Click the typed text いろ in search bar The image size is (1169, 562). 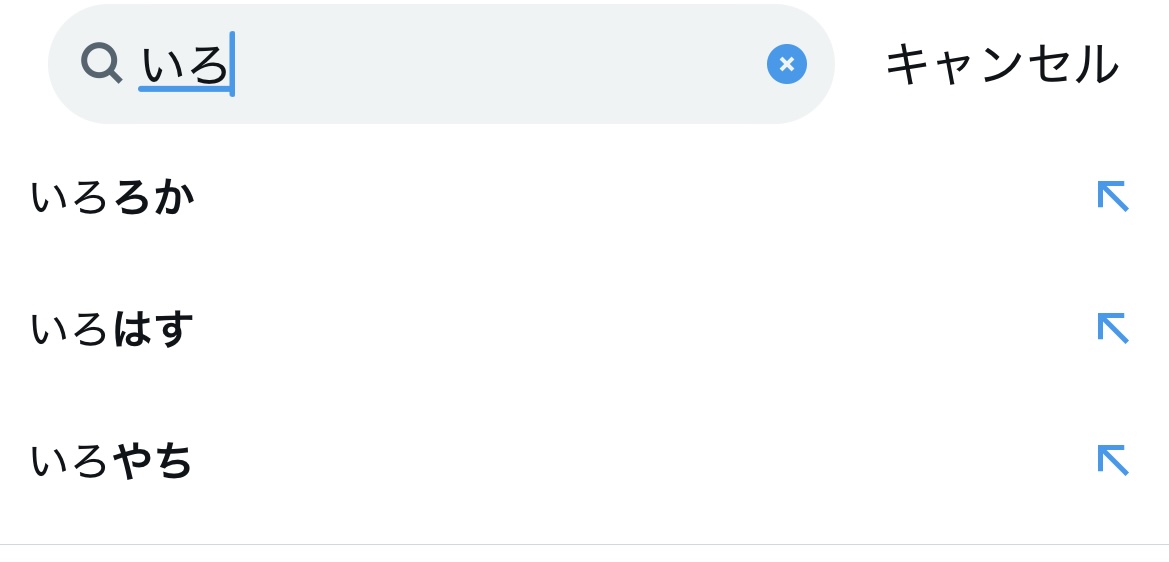(x=185, y=65)
